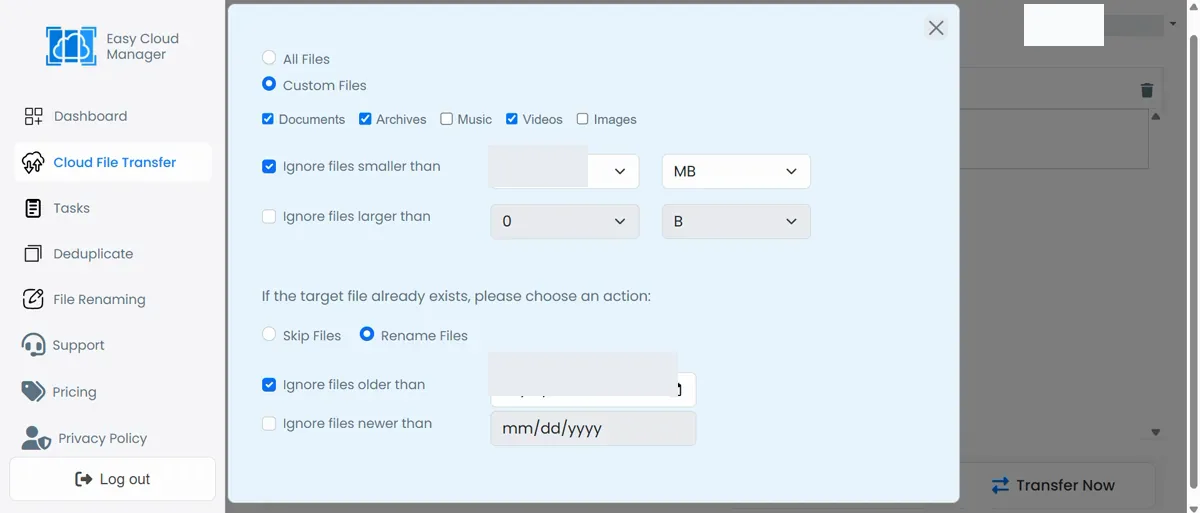Expand the dropdown arrow at top right

(1172, 23)
